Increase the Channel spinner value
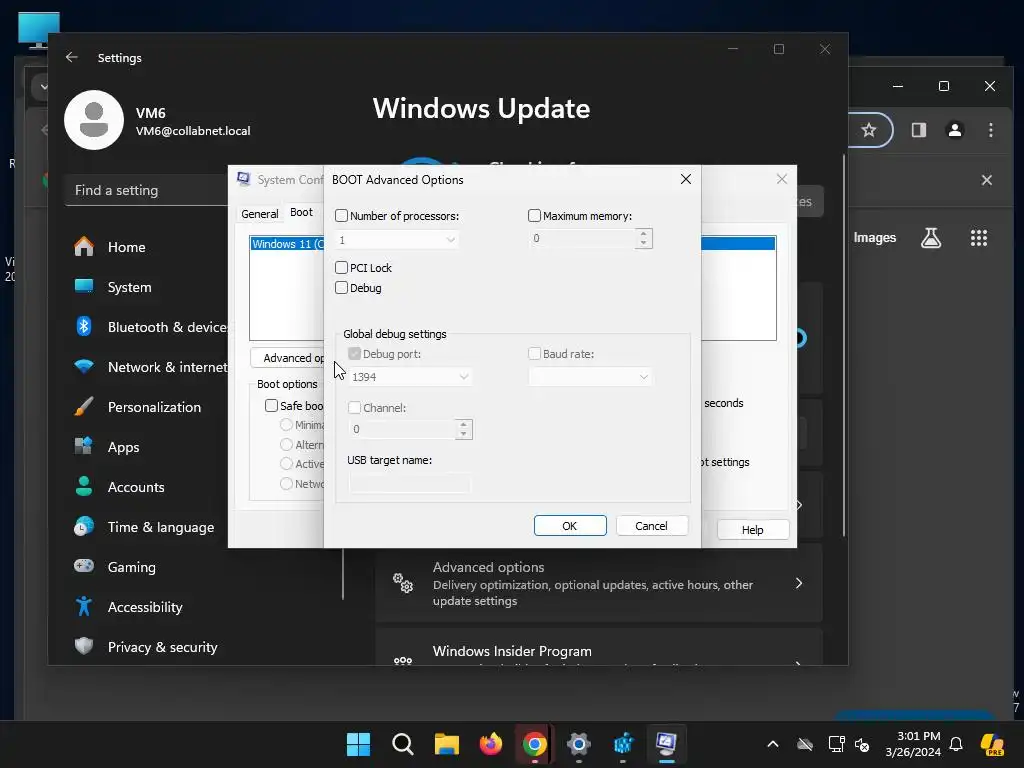The width and height of the screenshot is (1024, 768). 464,424
